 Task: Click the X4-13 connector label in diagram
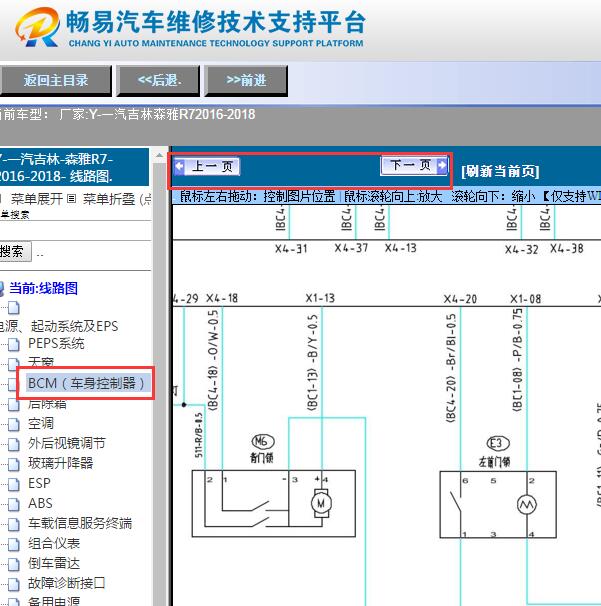tap(400, 248)
